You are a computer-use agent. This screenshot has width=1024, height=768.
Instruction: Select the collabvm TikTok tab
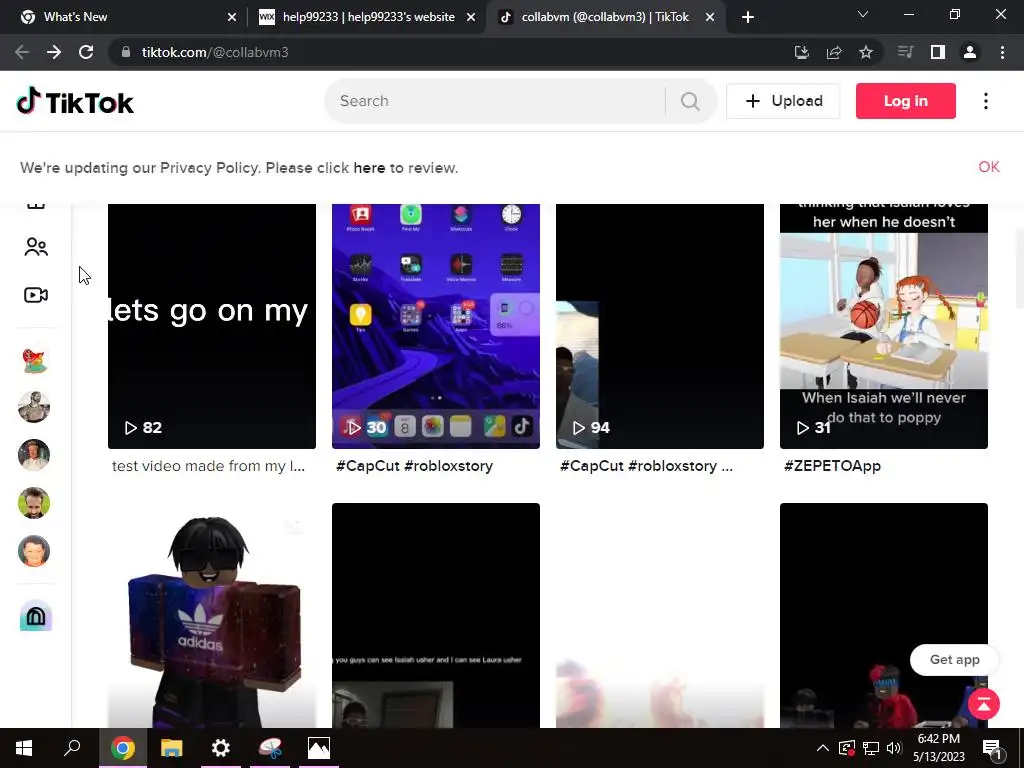click(604, 17)
